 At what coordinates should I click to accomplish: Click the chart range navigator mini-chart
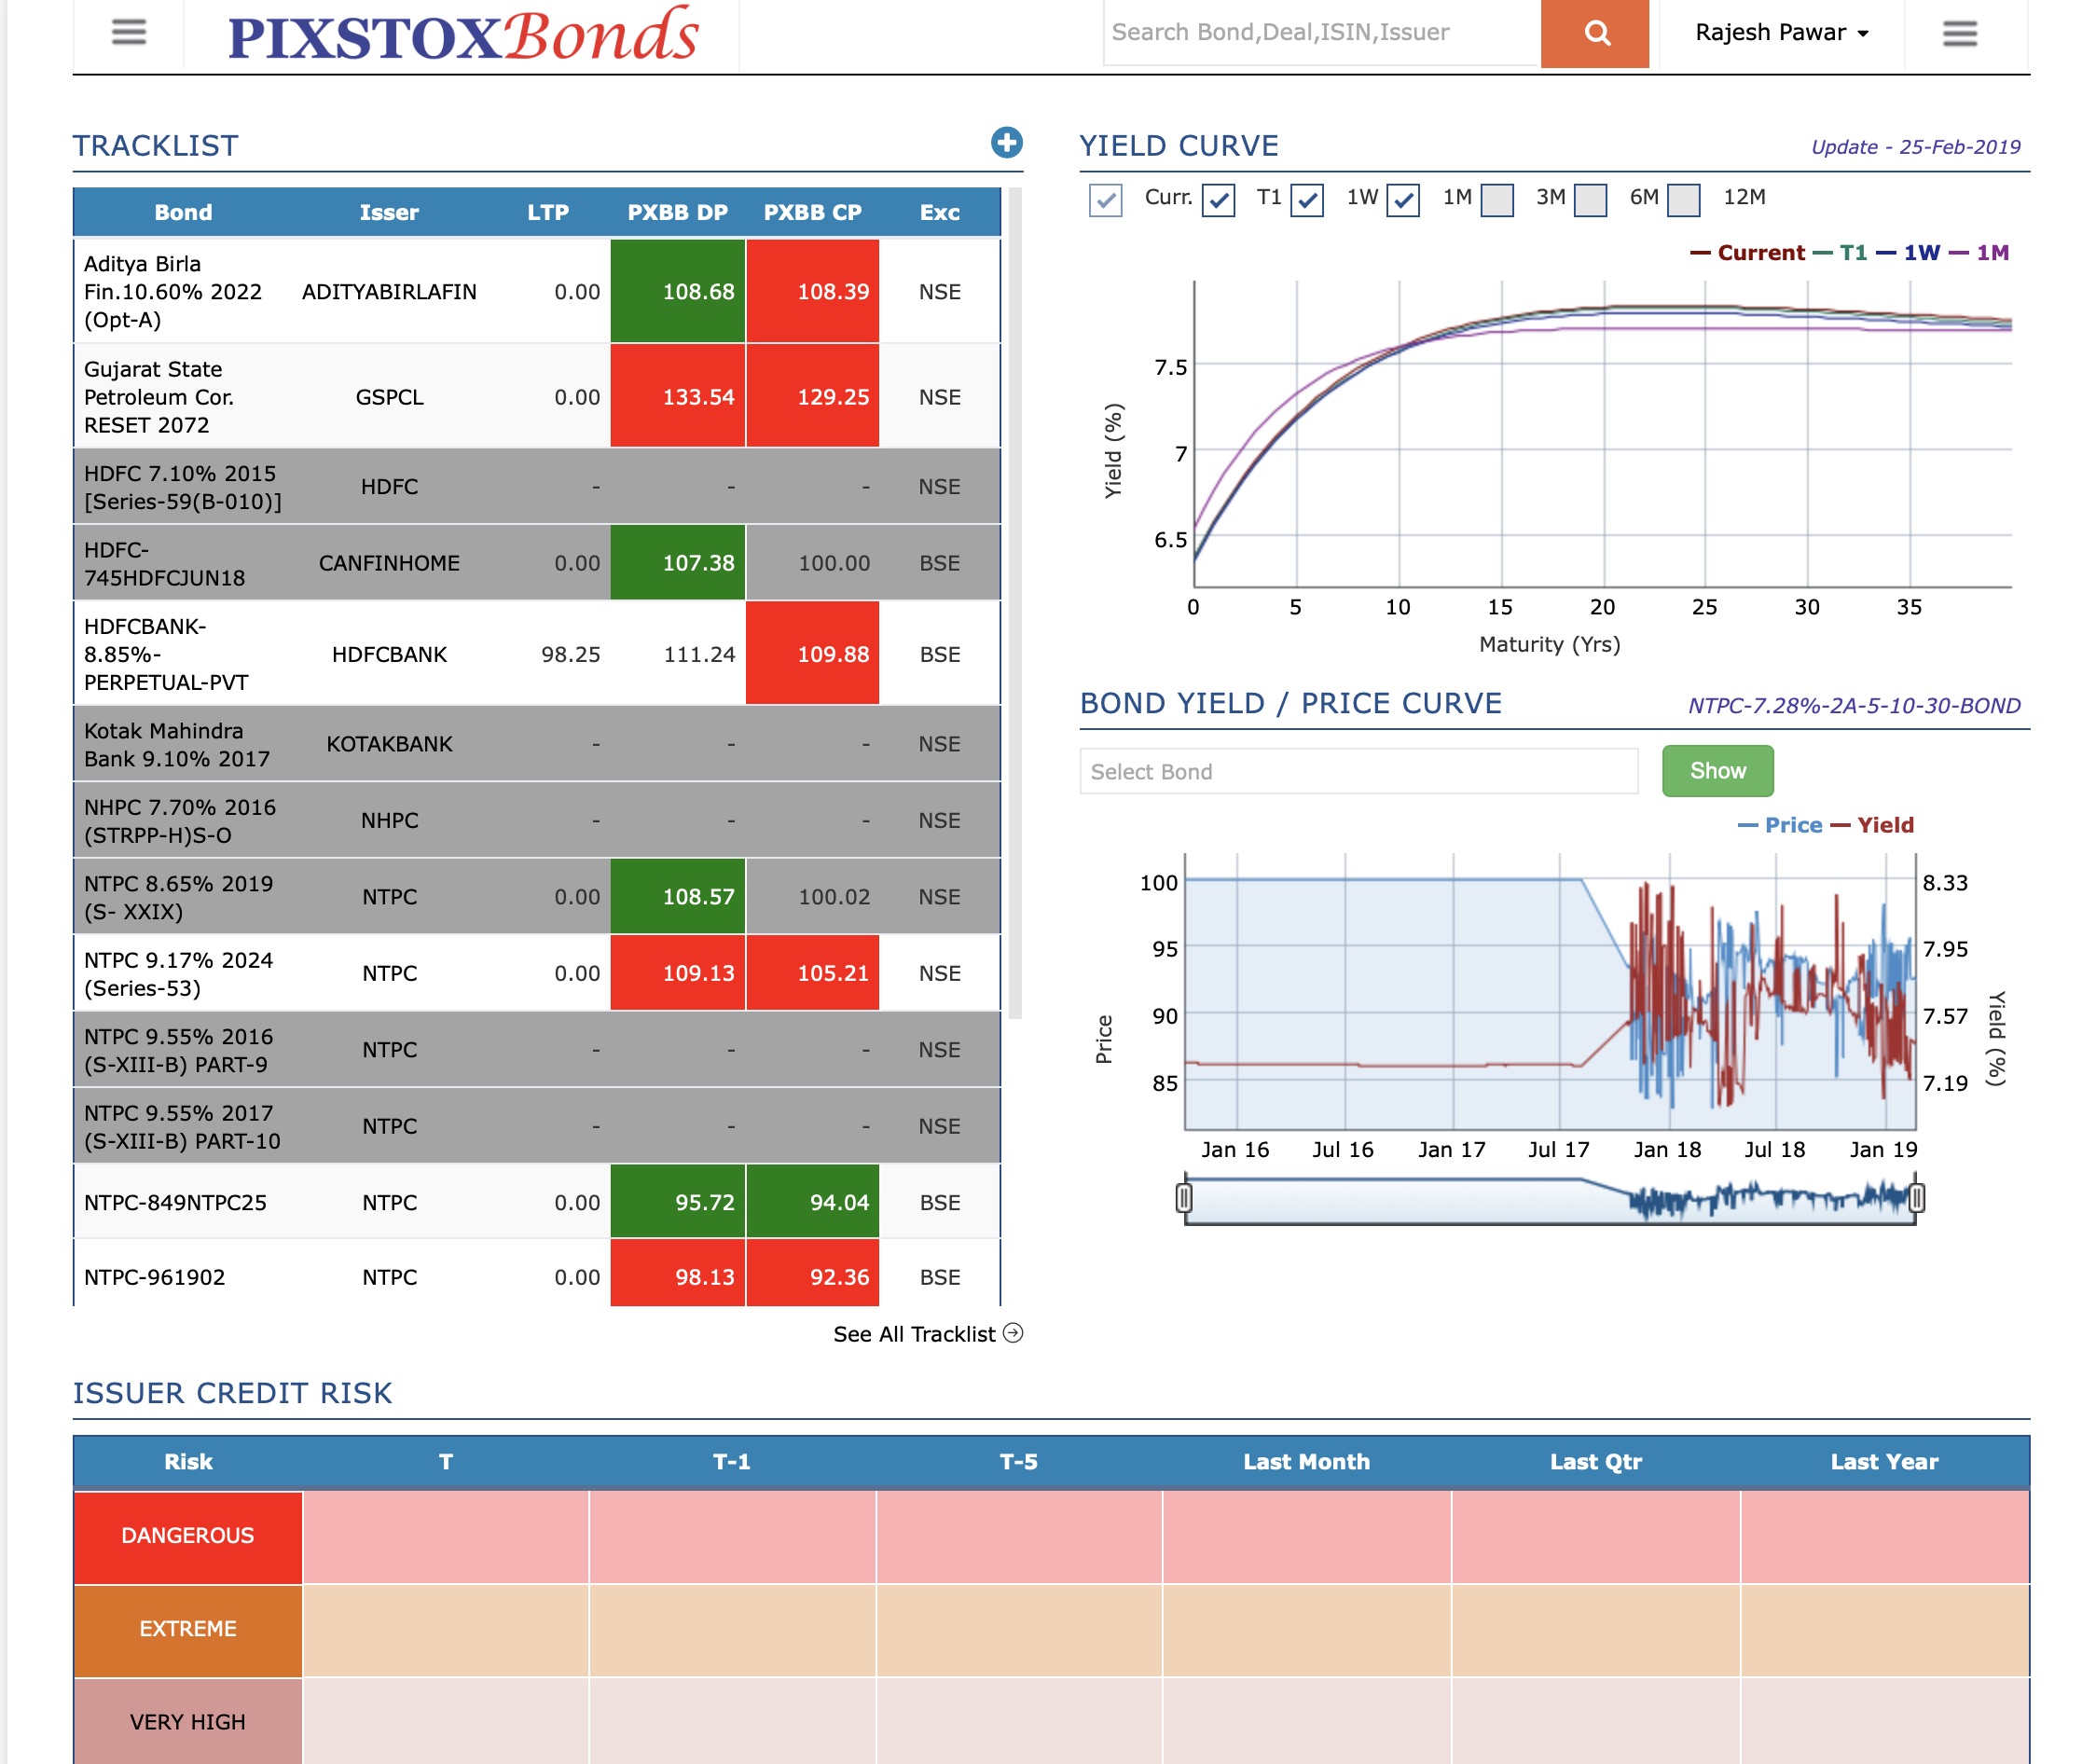[x=1550, y=1199]
